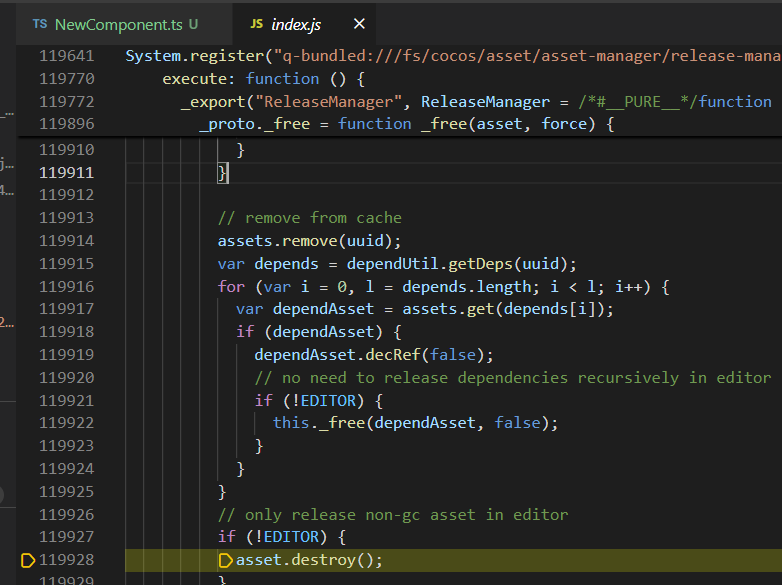This screenshot has width=782, height=585.
Task: Click 'if (dependAsset) {' on line 119918
Action: (319, 332)
